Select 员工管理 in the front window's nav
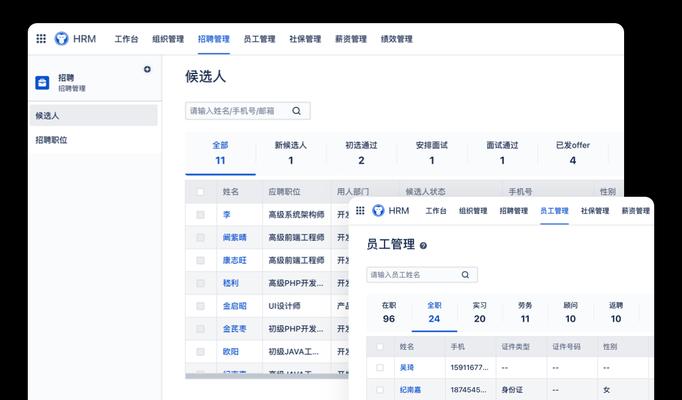This screenshot has height=400, width=682. pos(554,211)
